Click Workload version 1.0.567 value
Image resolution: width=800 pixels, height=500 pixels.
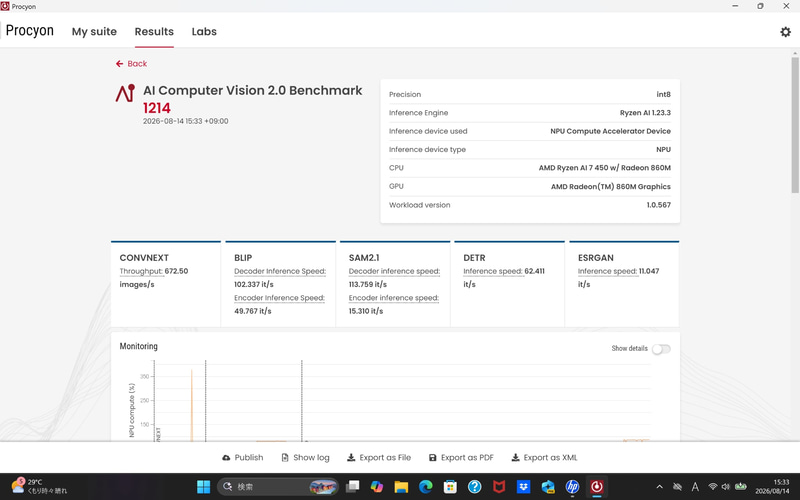pyautogui.click(x=659, y=205)
